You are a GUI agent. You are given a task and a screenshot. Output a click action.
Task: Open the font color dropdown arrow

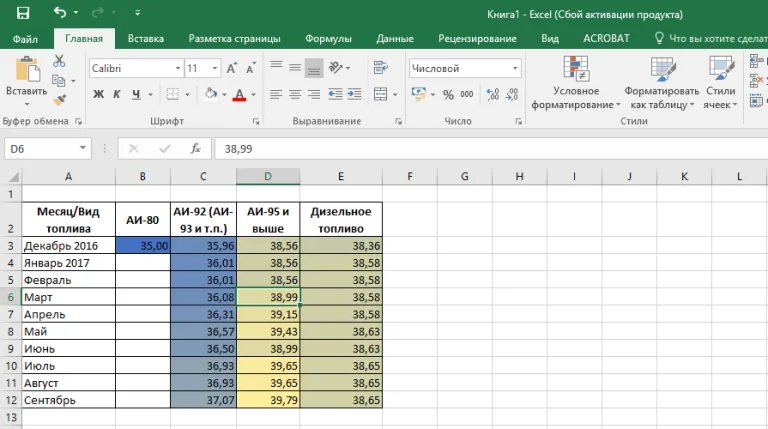tap(253, 95)
